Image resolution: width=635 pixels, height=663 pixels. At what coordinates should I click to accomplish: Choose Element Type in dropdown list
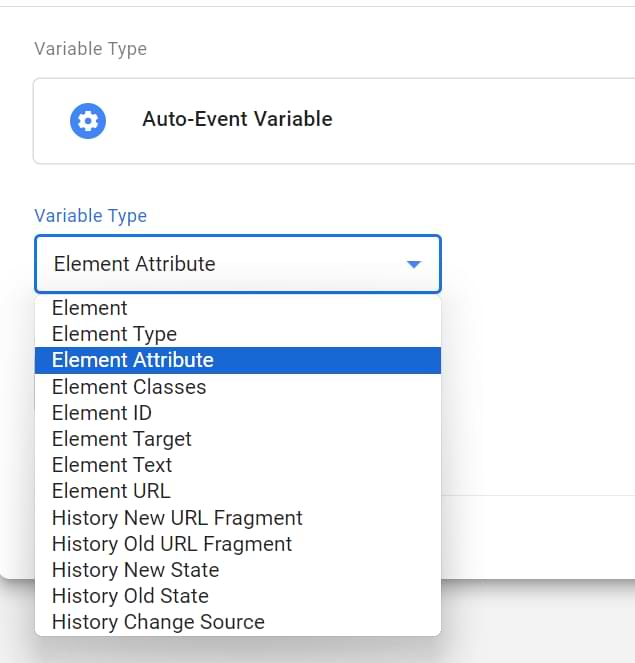click(114, 334)
